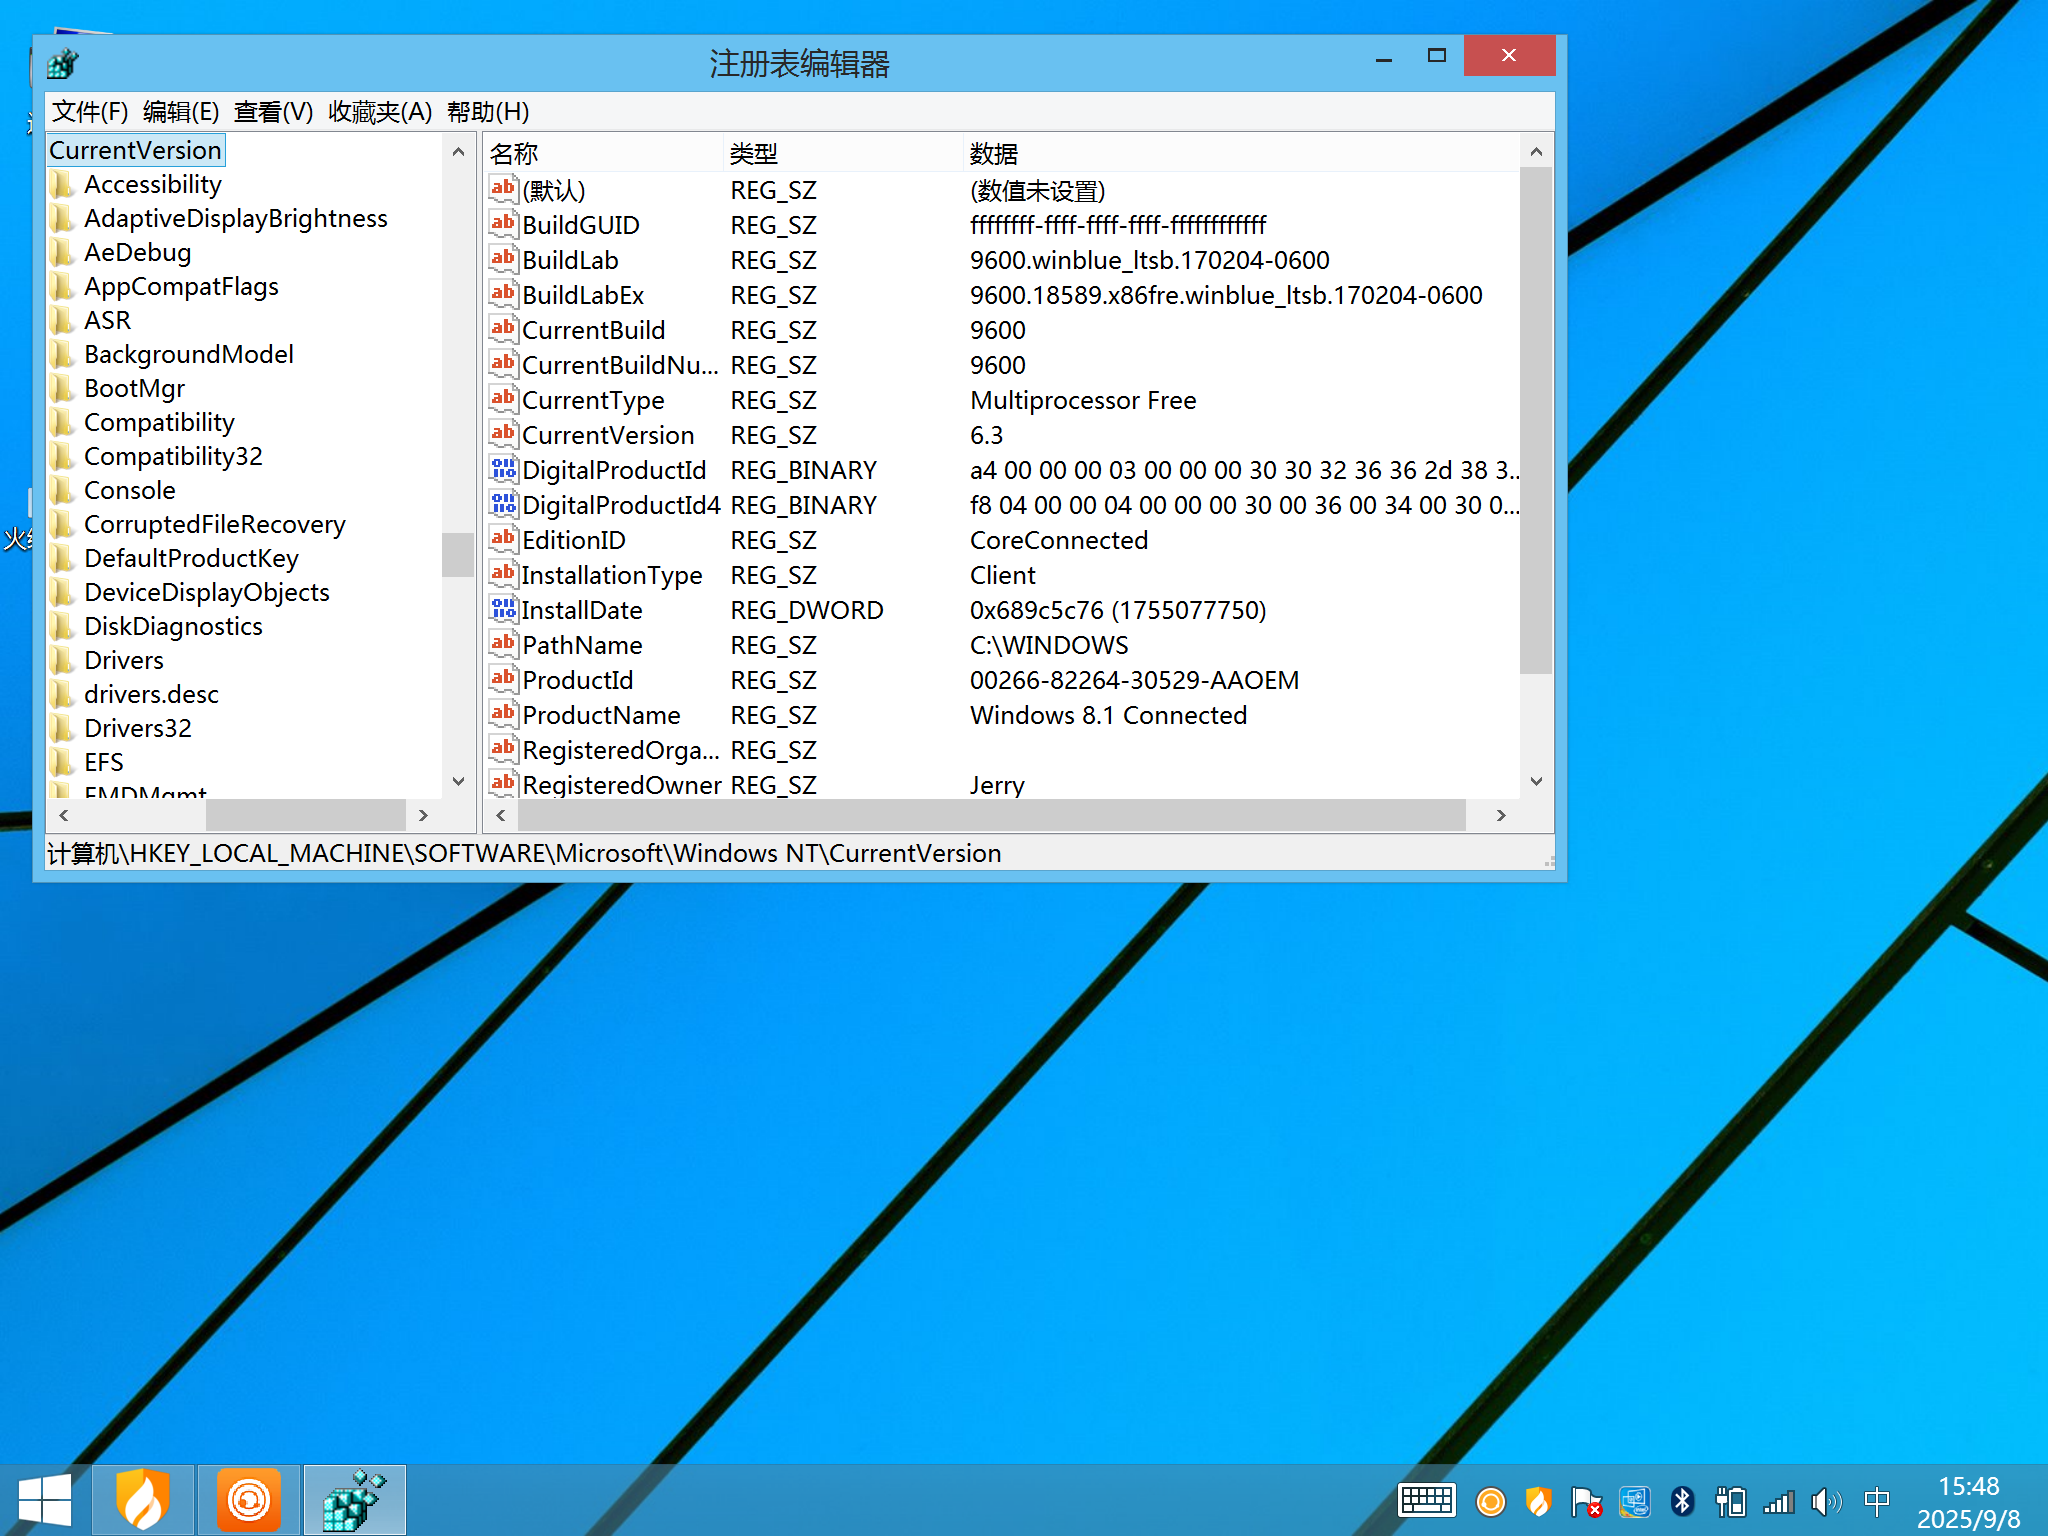
Task: Sort values by the 类型 column header
Action: pyautogui.click(x=842, y=153)
